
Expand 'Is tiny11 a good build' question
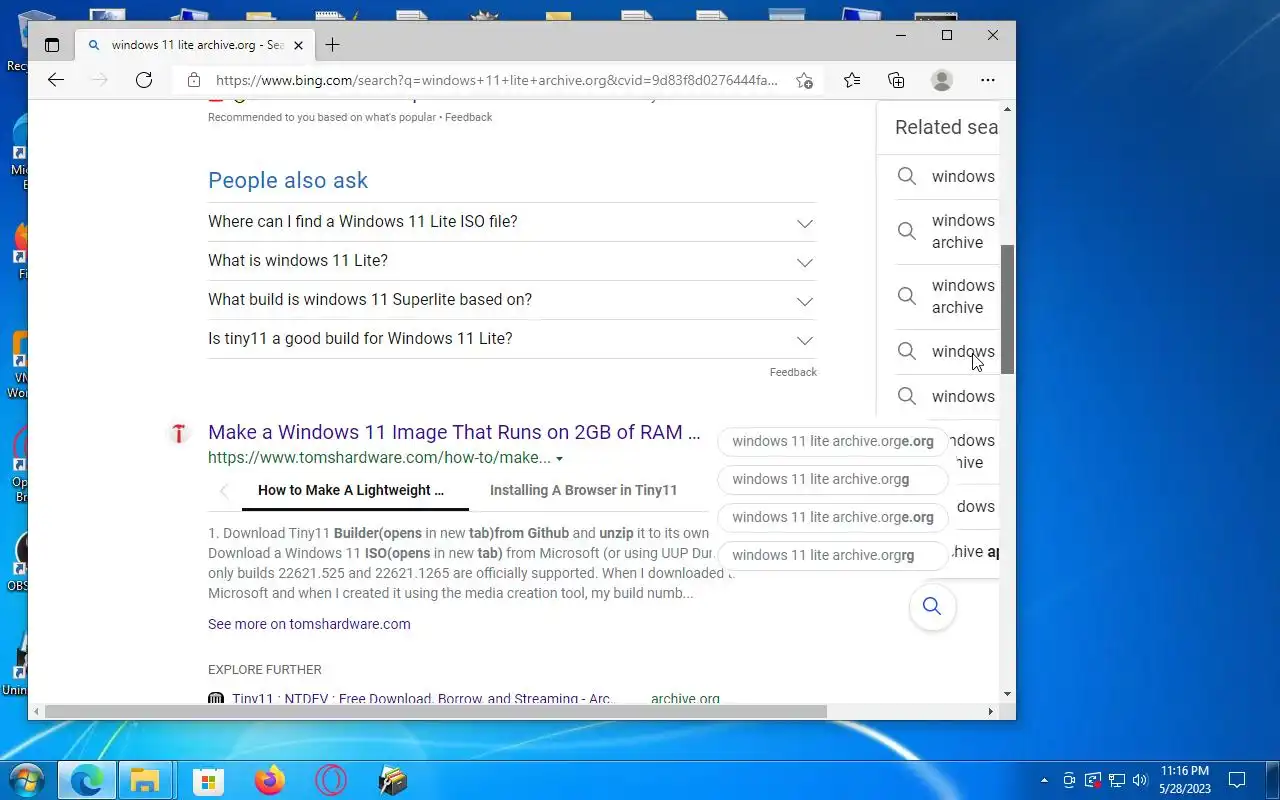coord(512,339)
